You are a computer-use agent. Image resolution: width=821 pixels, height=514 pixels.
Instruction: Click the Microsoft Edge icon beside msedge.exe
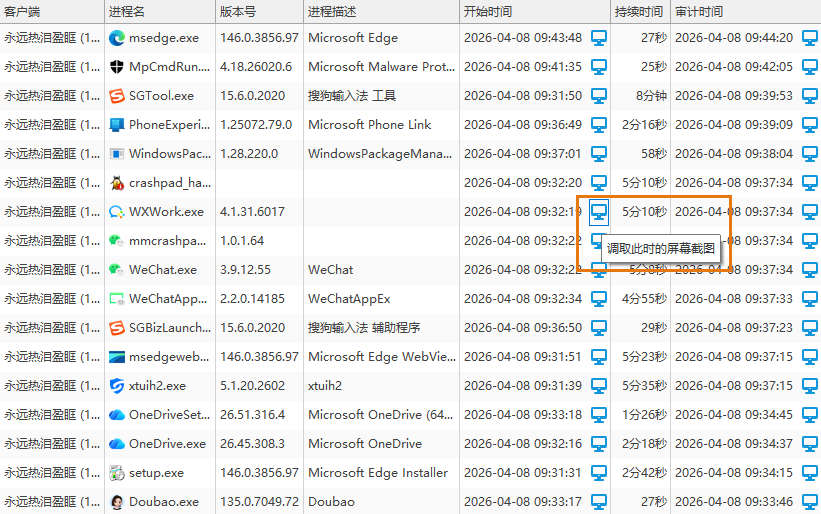(x=117, y=38)
